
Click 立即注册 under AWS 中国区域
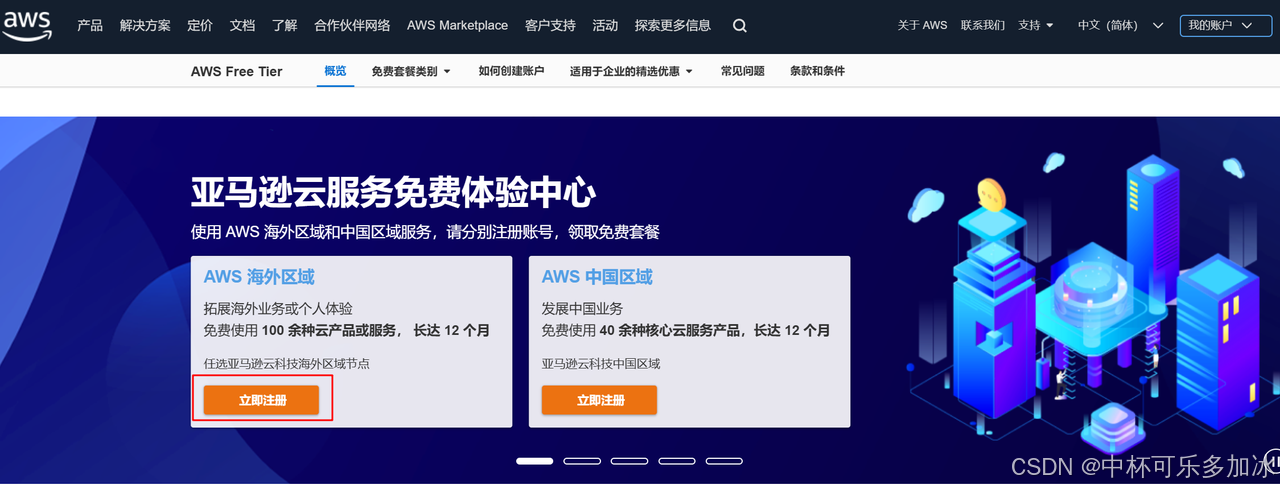click(x=600, y=400)
